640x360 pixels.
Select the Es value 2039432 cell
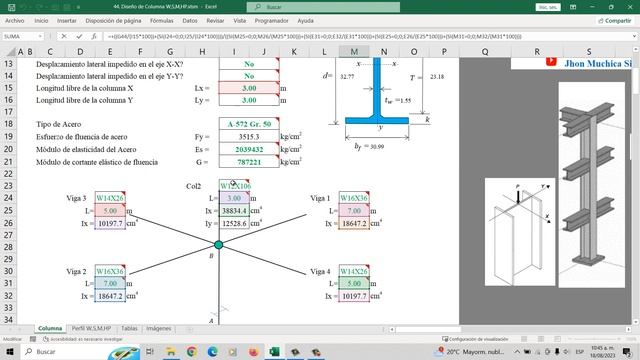pos(249,149)
